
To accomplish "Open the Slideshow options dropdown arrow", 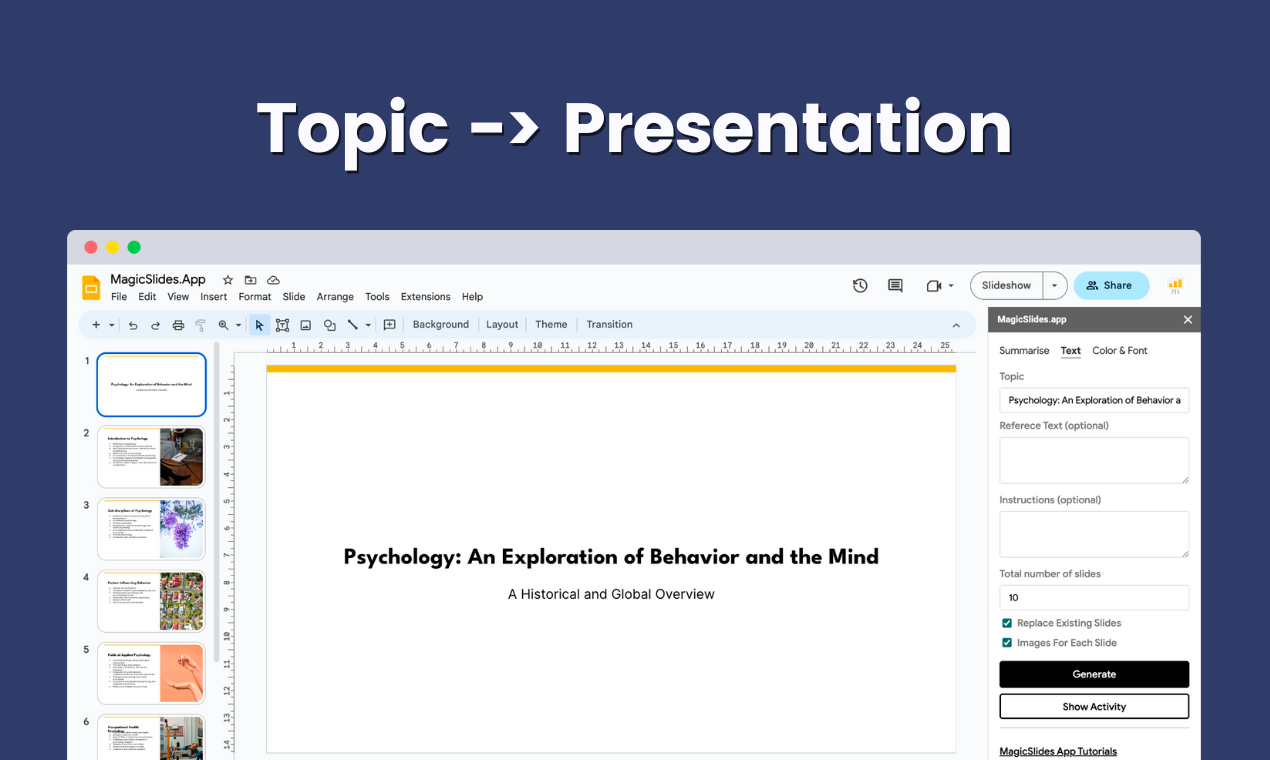I will point(1054,286).
